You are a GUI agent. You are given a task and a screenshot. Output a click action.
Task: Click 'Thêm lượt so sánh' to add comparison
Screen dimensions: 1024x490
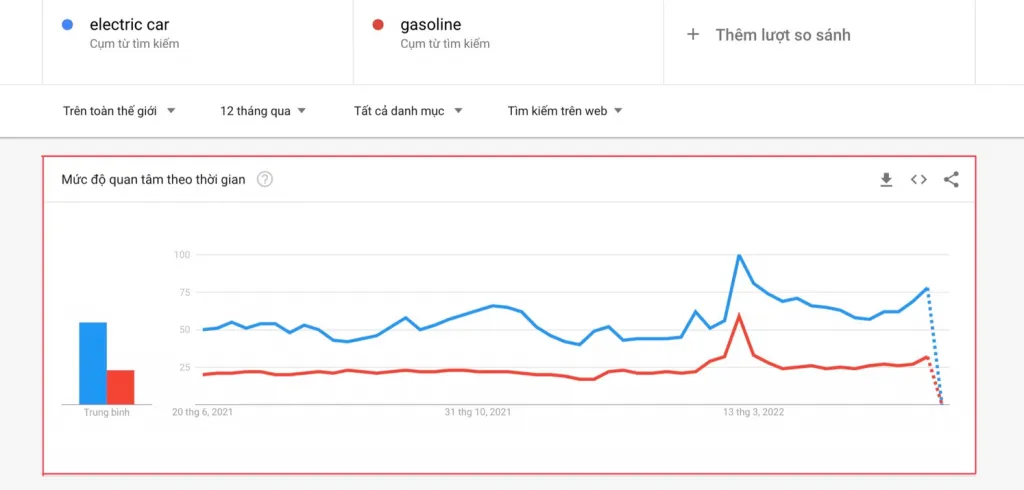click(x=783, y=35)
